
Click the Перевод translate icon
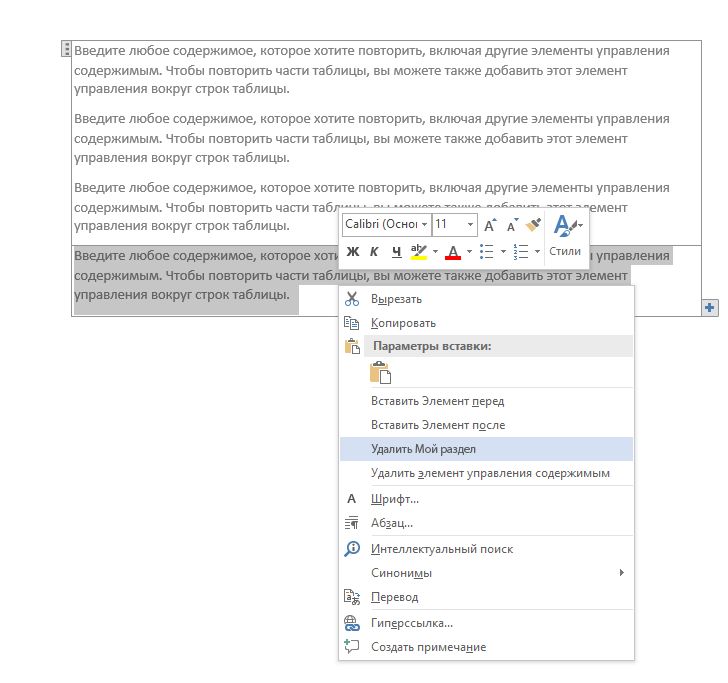coord(352,597)
